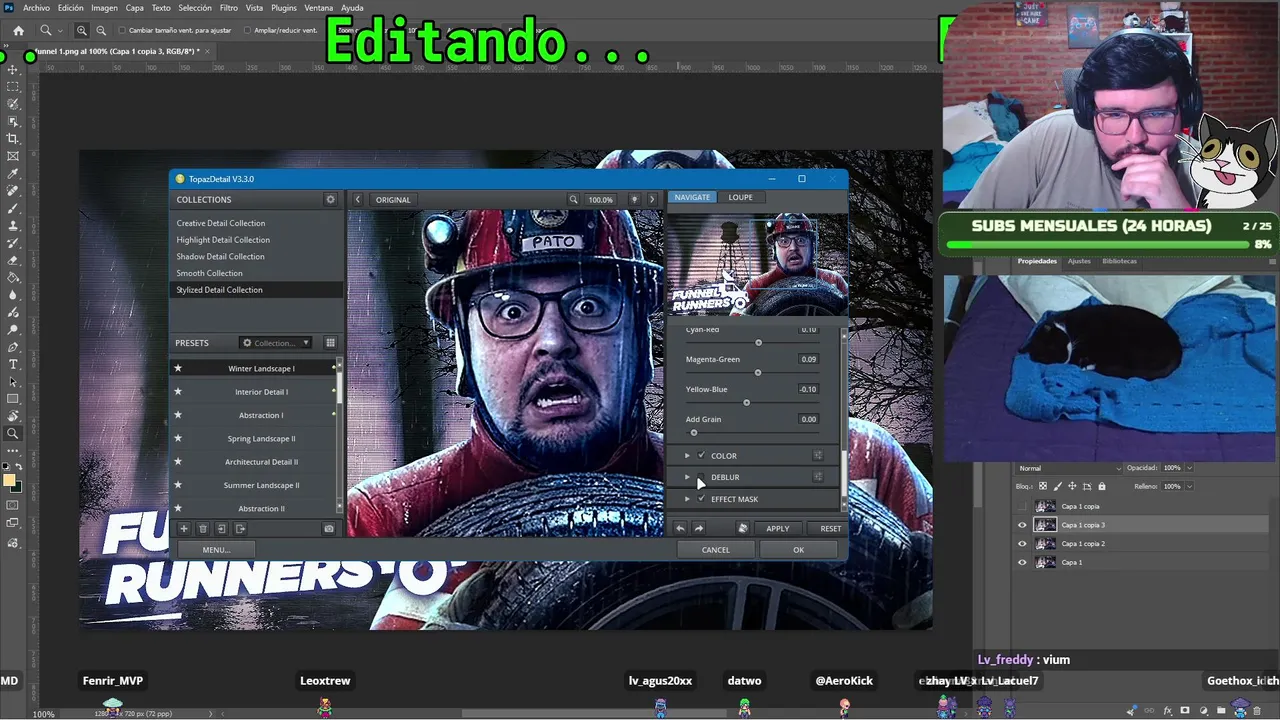Hide the 'Capa 1' layer
Image resolution: width=1280 pixels, height=720 pixels.
pyautogui.click(x=1022, y=562)
